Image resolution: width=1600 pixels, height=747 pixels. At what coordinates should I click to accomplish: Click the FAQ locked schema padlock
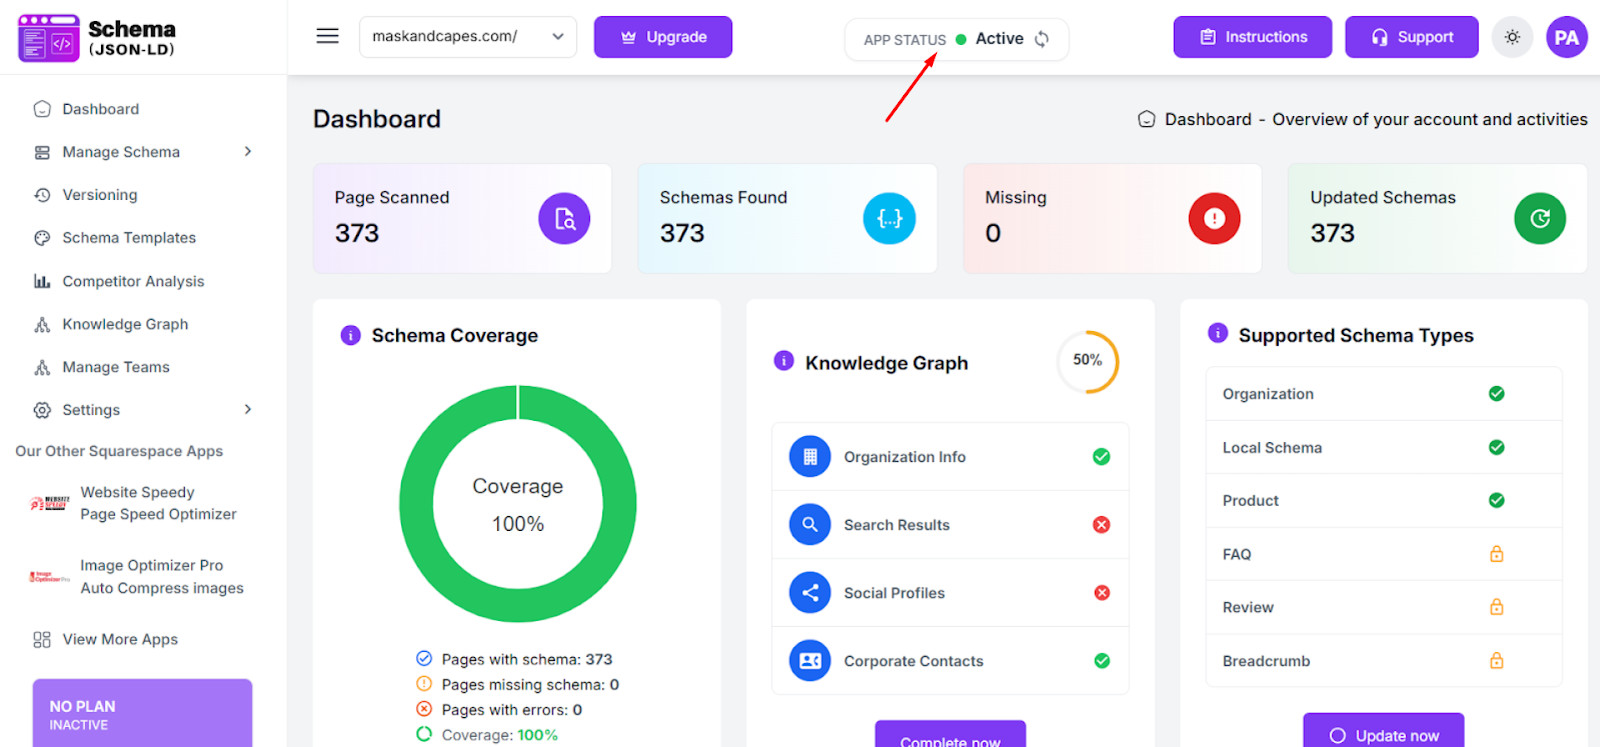1496,554
